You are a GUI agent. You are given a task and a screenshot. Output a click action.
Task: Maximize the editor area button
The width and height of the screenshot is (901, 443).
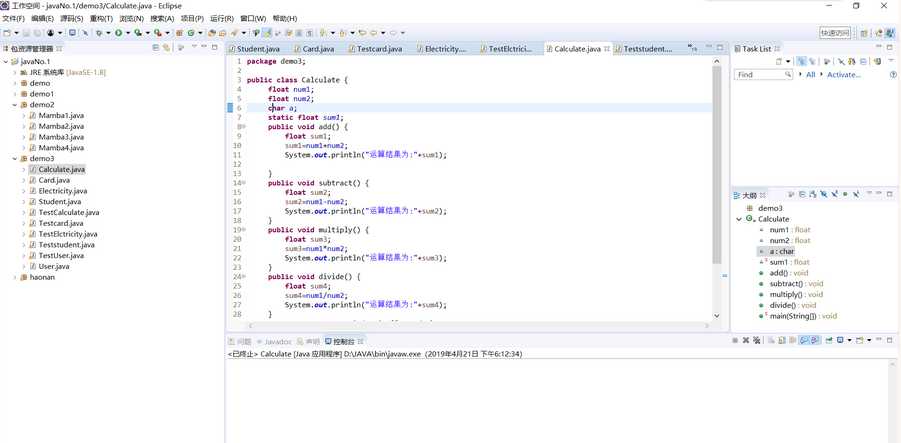coord(720,48)
